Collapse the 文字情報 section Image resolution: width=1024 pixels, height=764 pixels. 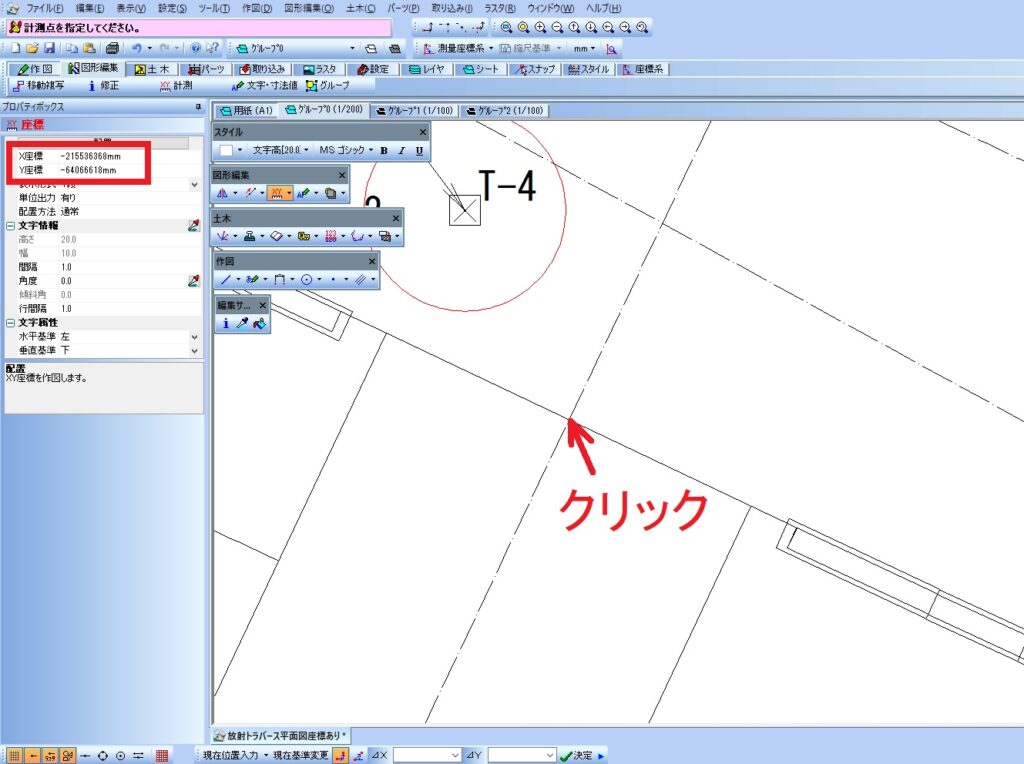tap(9, 226)
